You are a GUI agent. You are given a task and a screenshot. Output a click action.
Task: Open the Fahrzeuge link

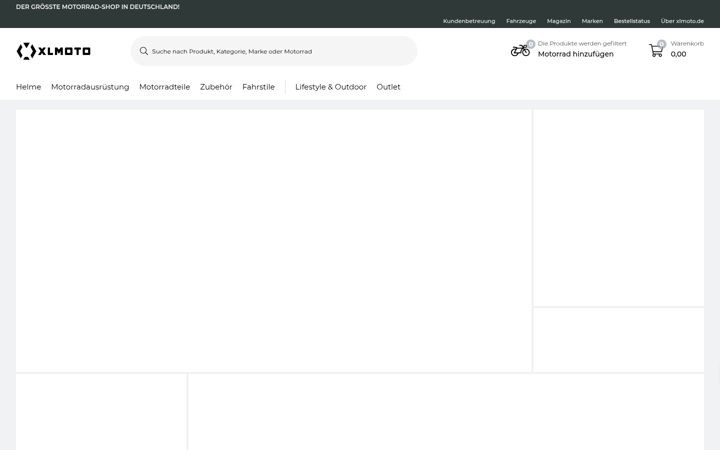(x=521, y=21)
